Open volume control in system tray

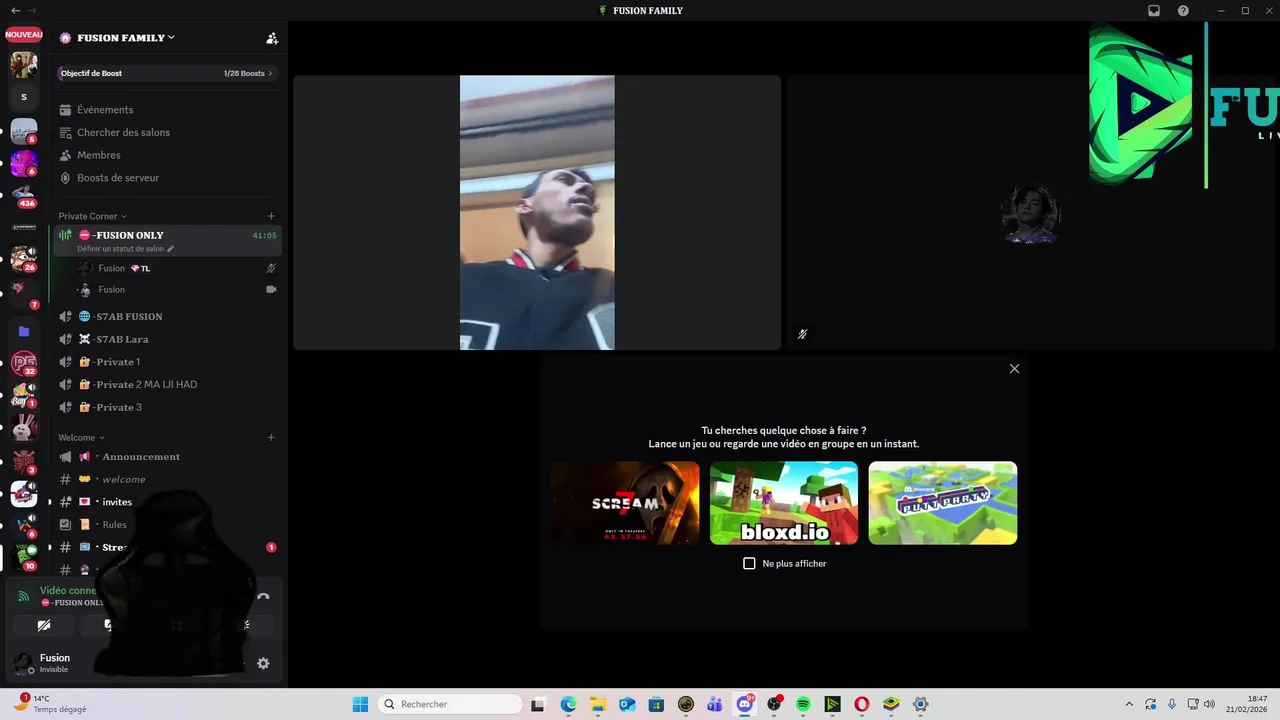click(1210, 704)
